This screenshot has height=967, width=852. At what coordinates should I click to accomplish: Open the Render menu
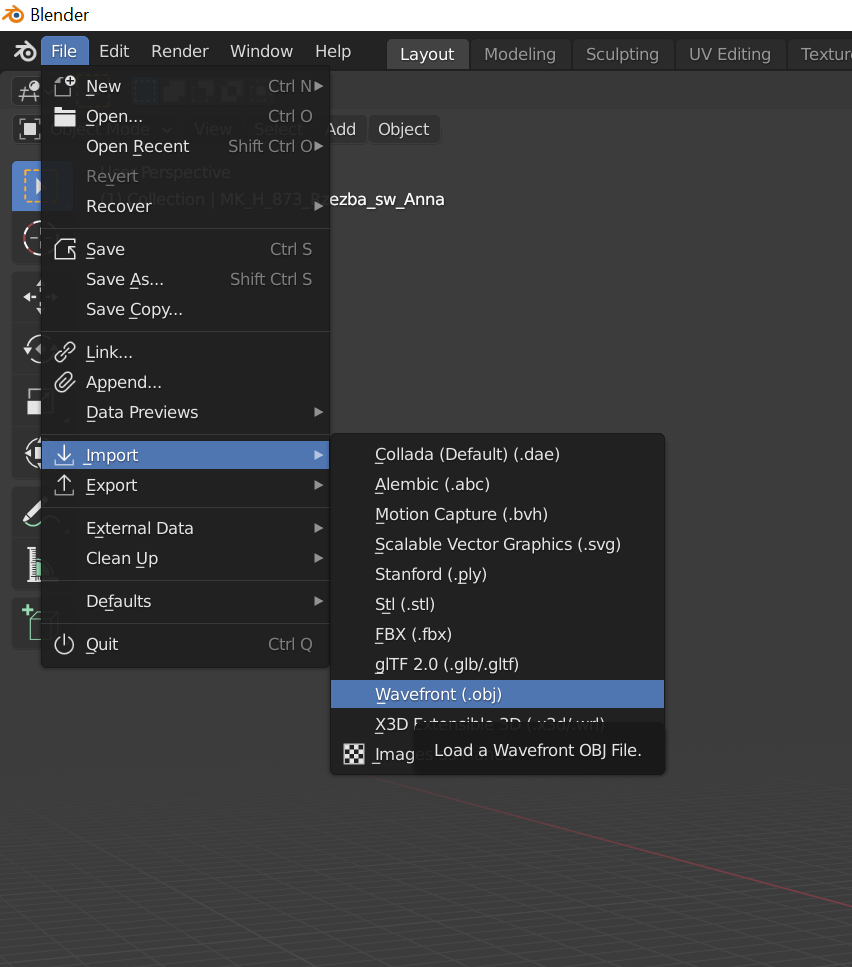(x=180, y=51)
